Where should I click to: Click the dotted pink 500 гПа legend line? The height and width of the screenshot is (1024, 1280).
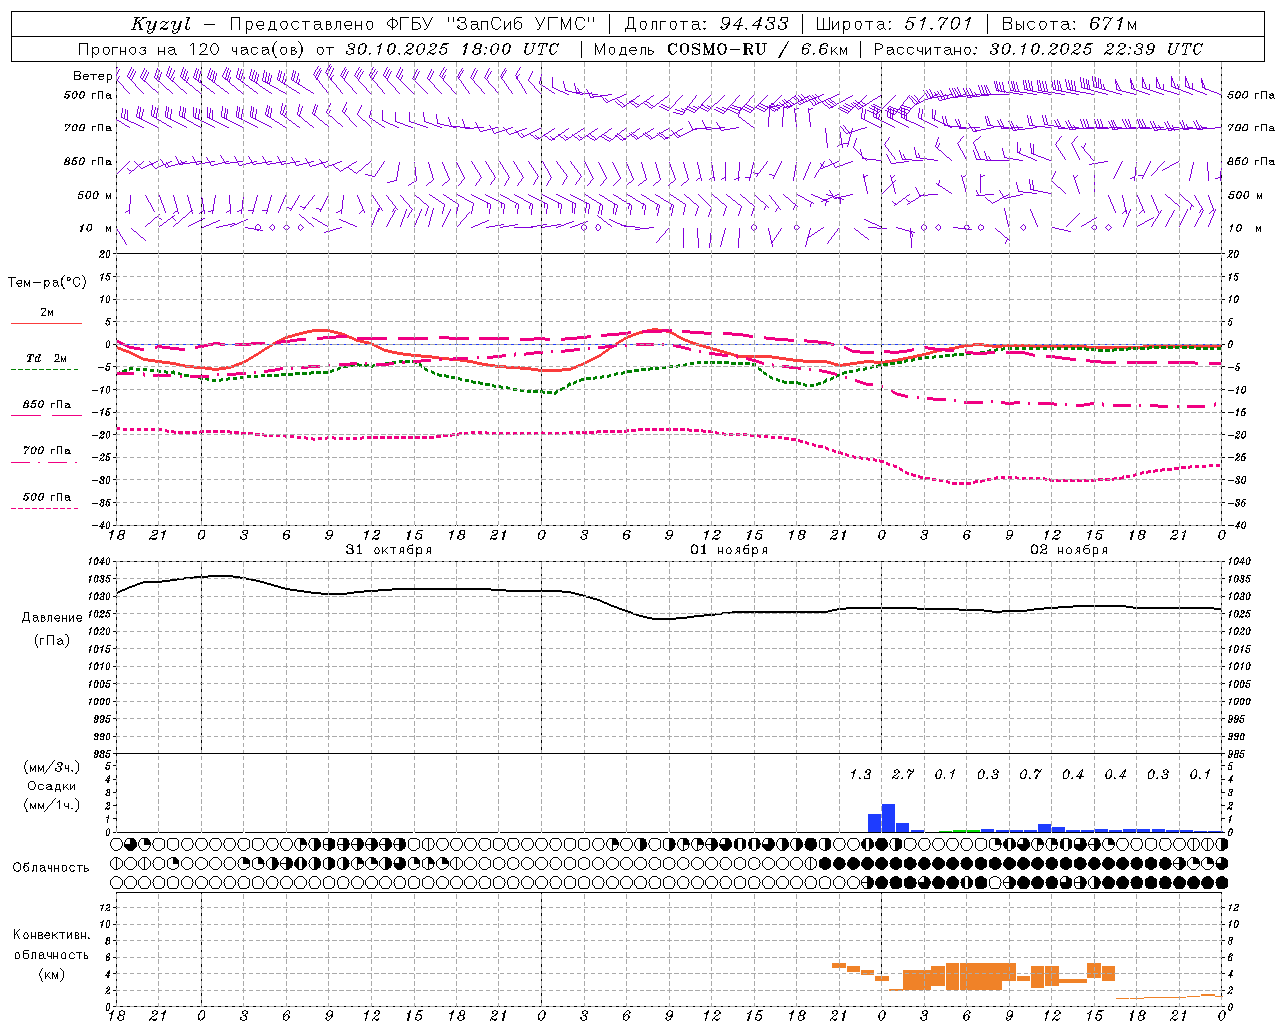click(44, 509)
